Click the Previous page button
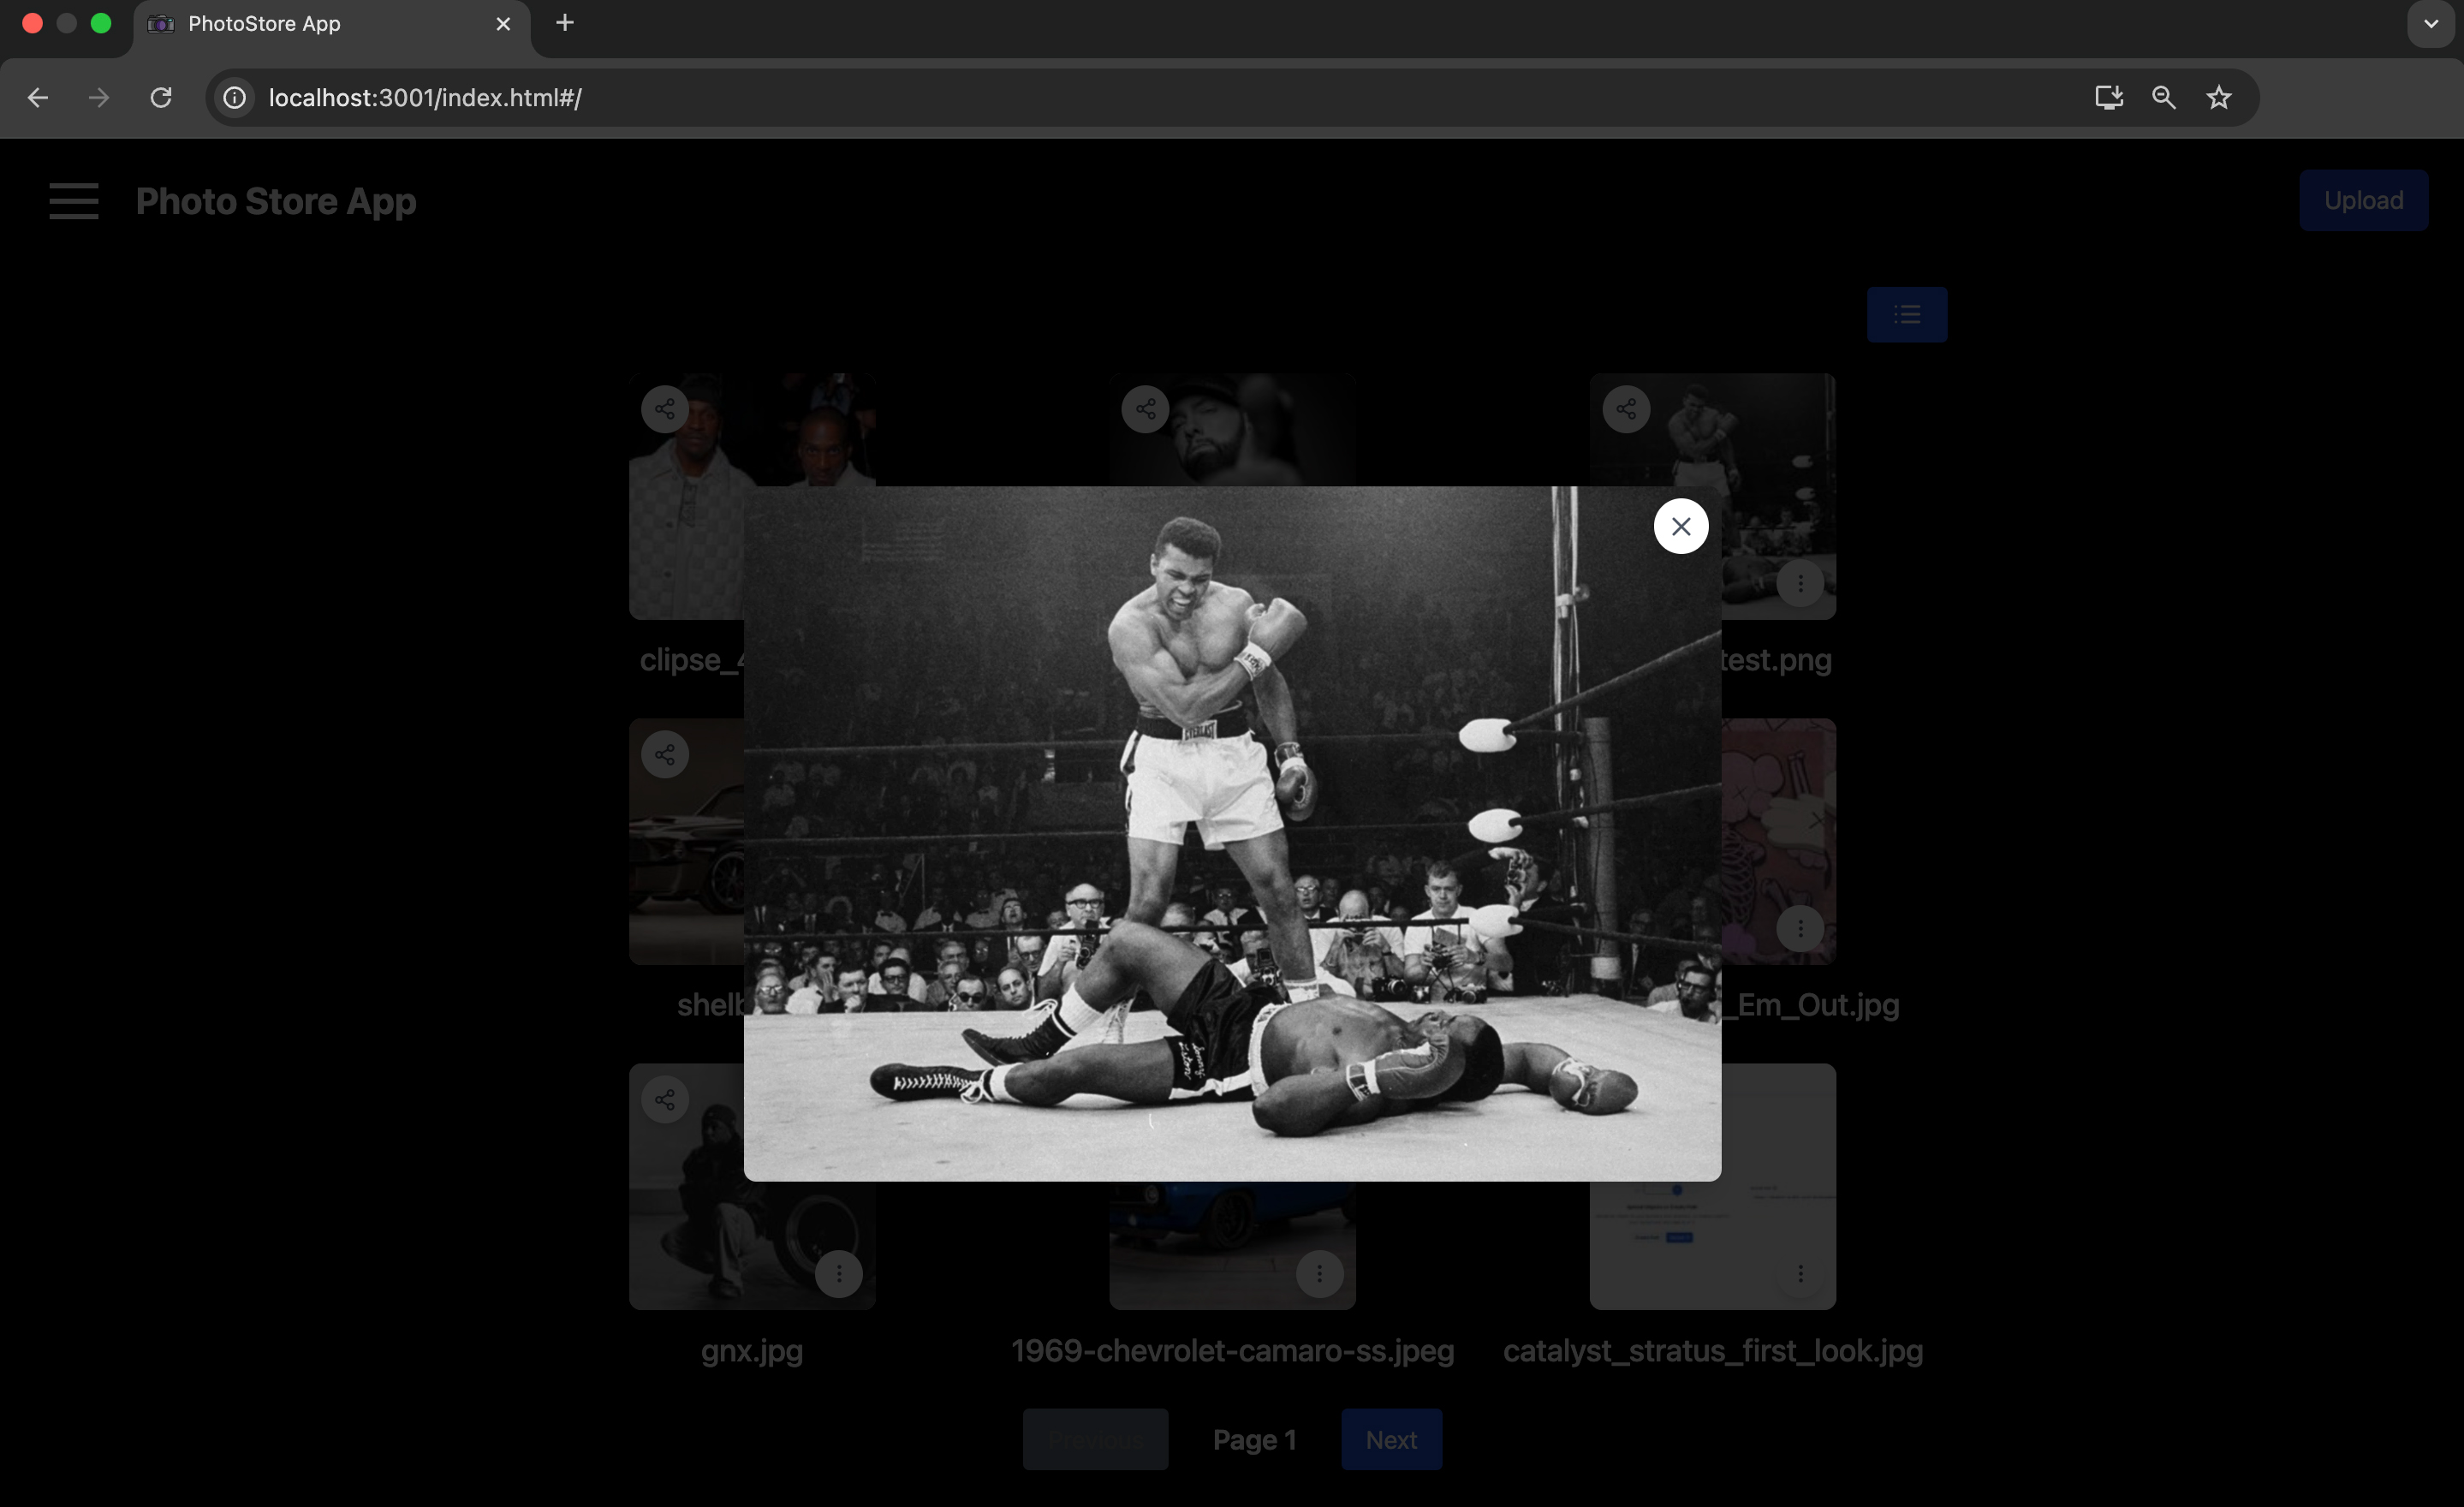 tap(1095, 1439)
